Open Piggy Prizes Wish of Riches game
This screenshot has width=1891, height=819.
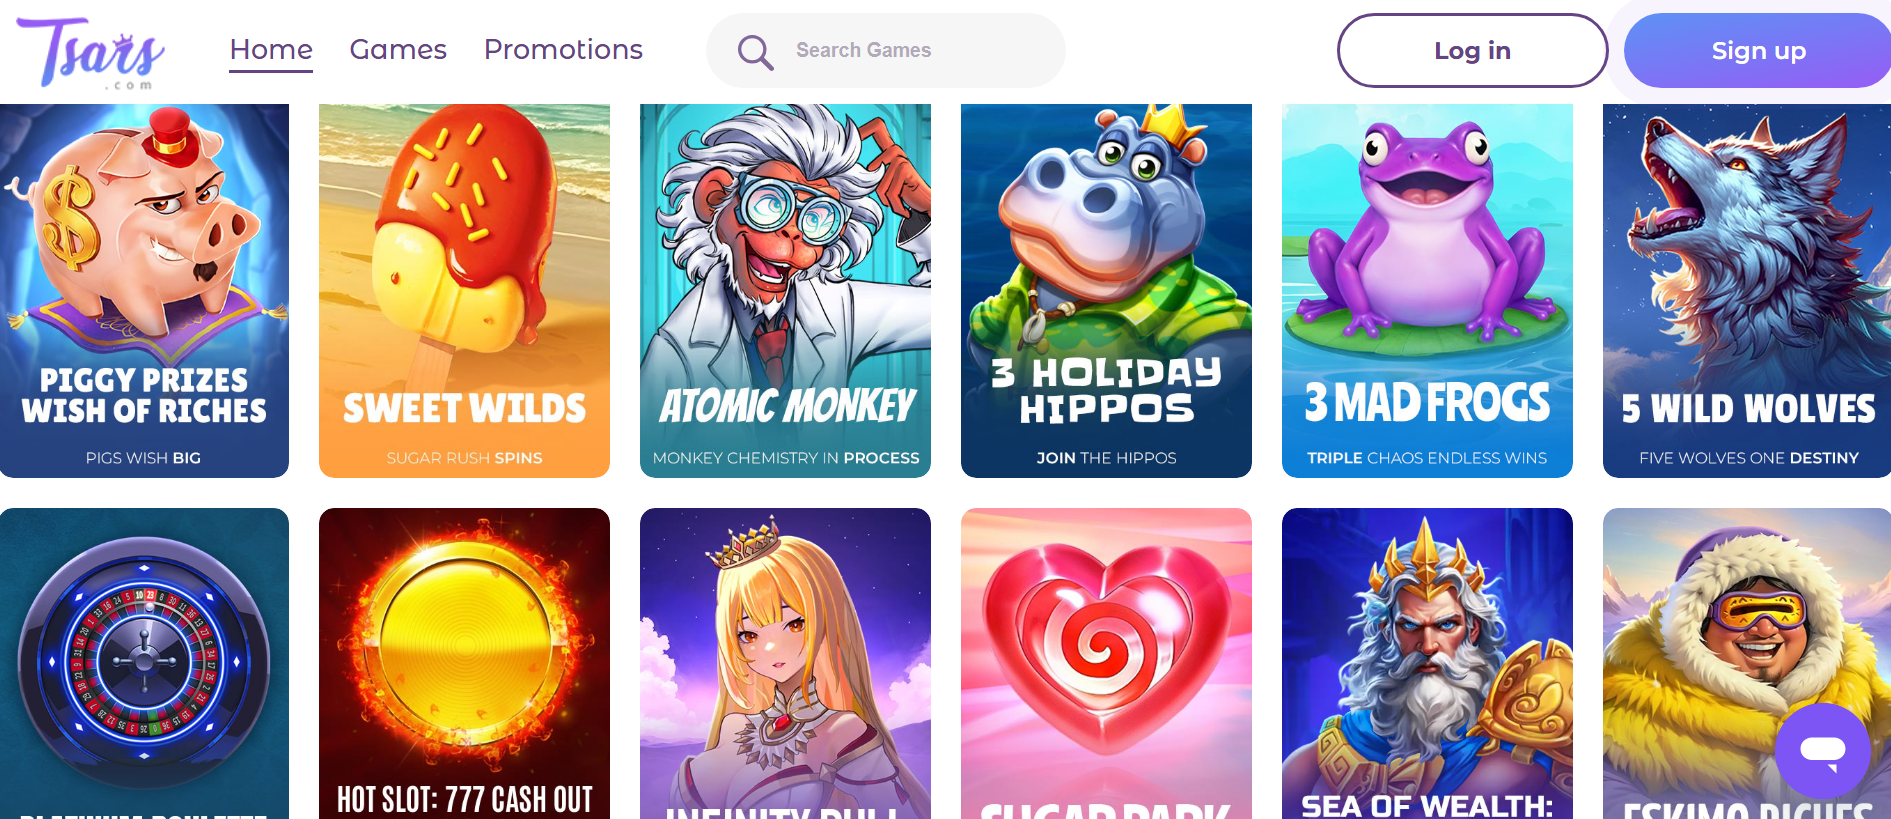coord(144,290)
